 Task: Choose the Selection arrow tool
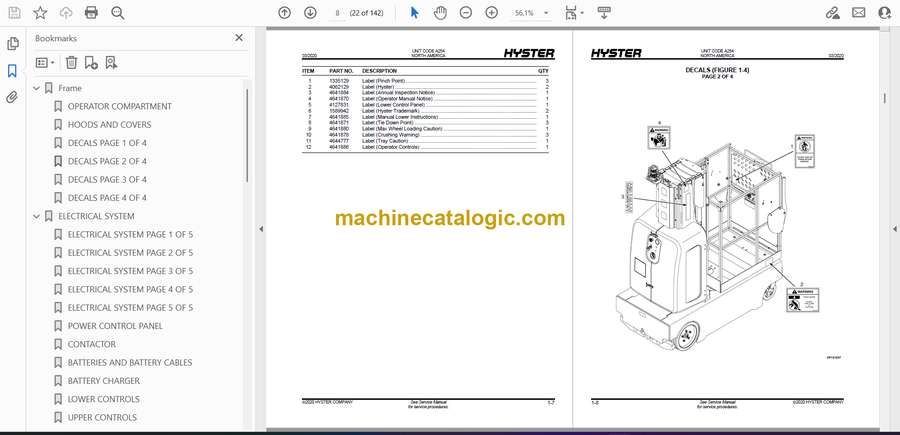coord(414,13)
